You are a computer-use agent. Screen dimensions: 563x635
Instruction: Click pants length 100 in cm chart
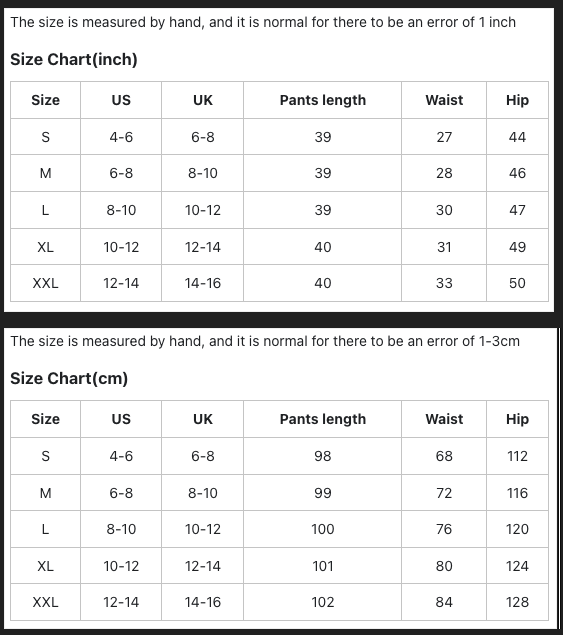323,529
